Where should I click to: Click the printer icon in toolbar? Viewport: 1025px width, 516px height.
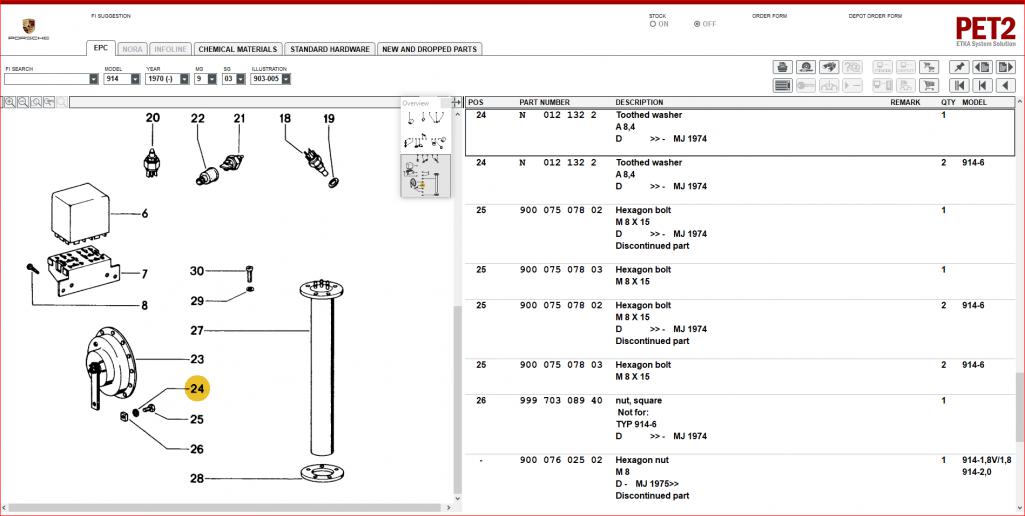(782, 67)
